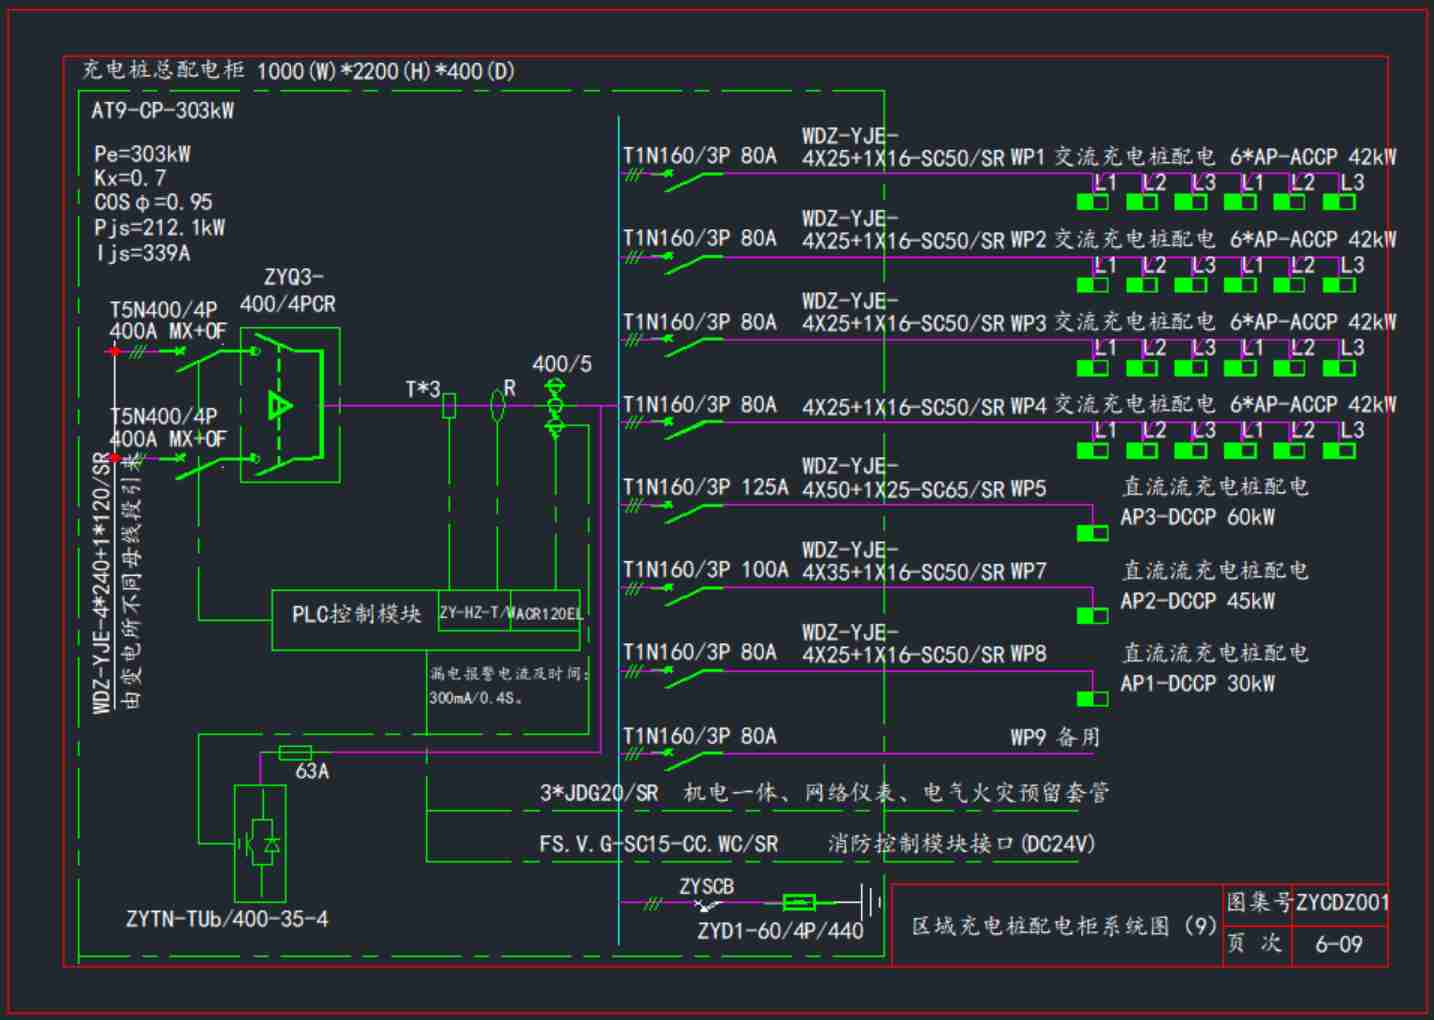1434x1020 pixels.
Task: Select the 63A fuse symbol
Action: tap(295, 753)
